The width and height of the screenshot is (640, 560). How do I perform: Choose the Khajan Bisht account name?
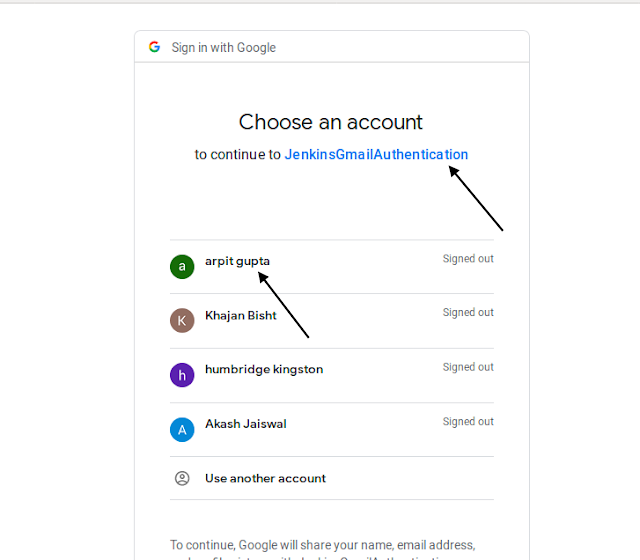click(x=241, y=316)
